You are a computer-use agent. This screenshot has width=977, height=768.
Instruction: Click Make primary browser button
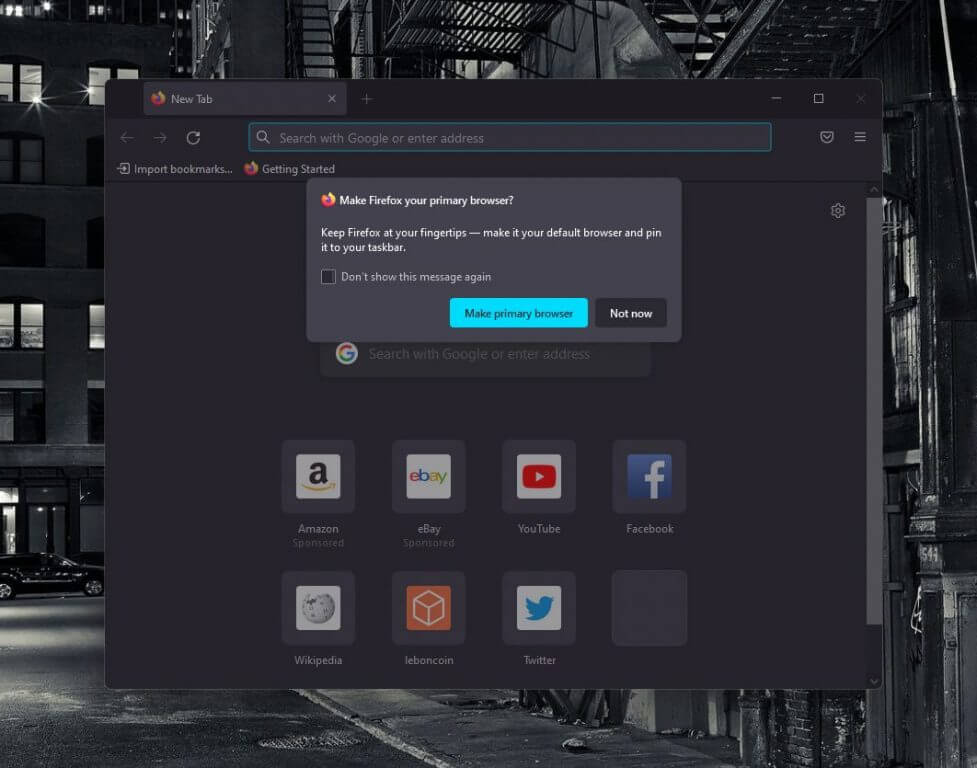tap(518, 313)
